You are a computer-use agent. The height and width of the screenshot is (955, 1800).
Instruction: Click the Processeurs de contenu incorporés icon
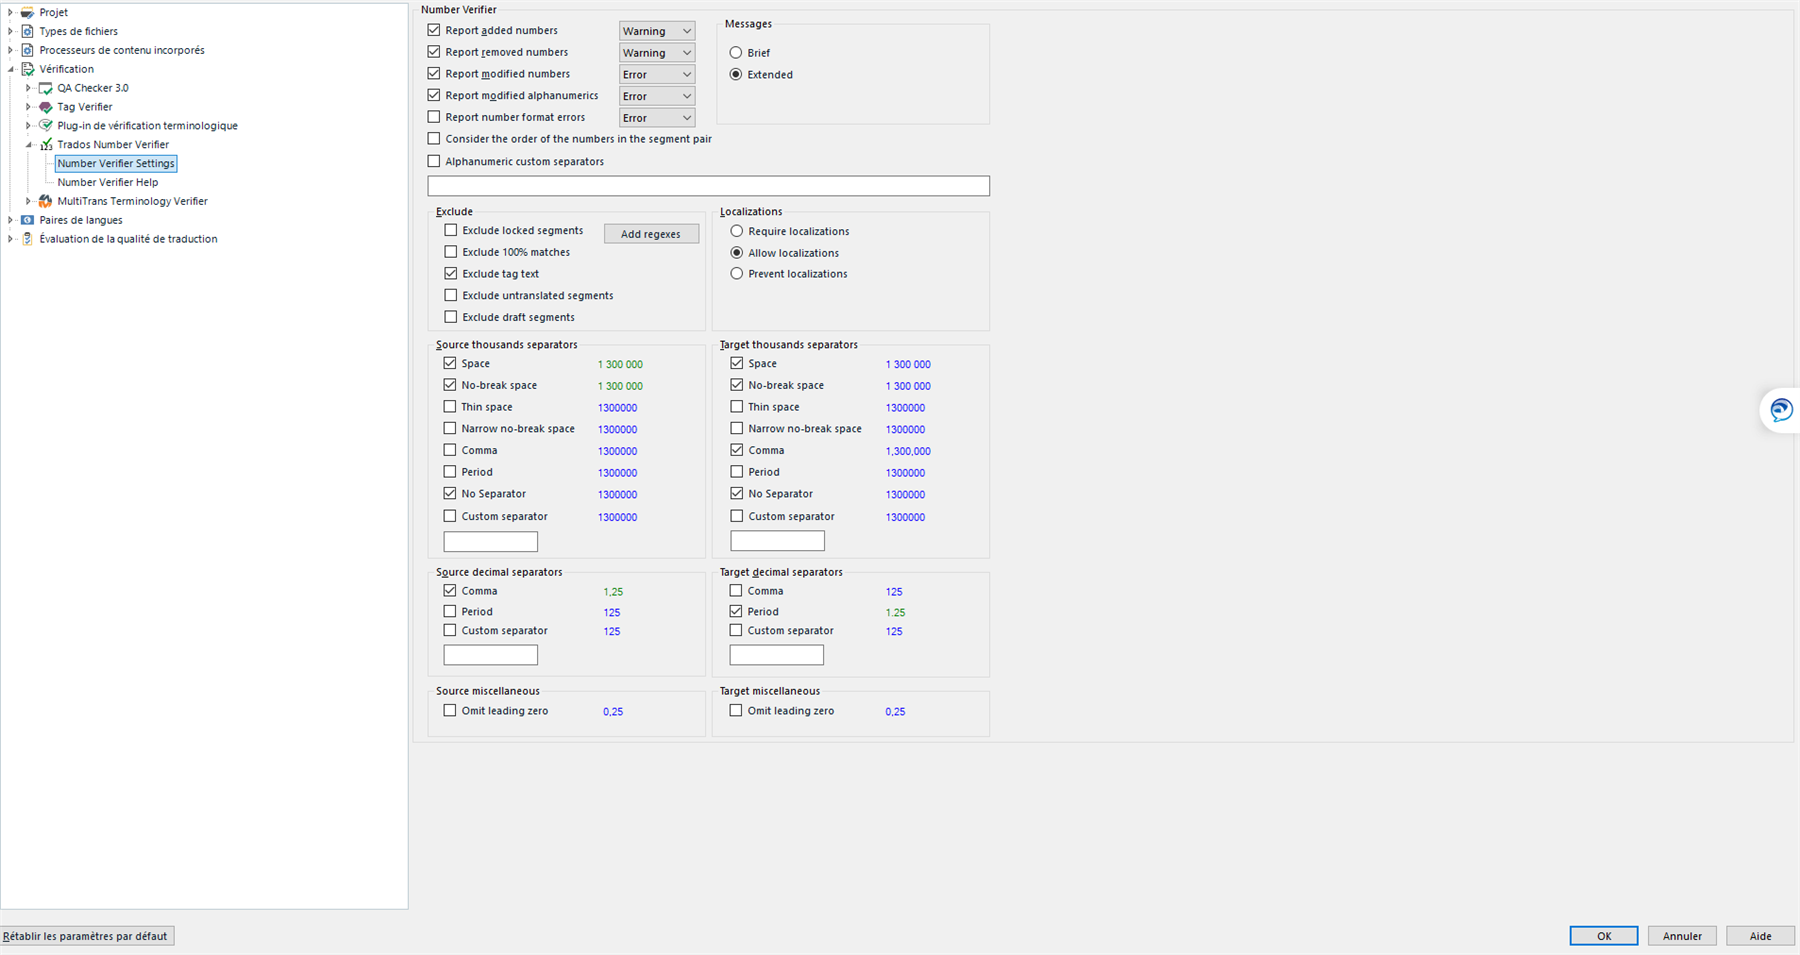(27, 50)
